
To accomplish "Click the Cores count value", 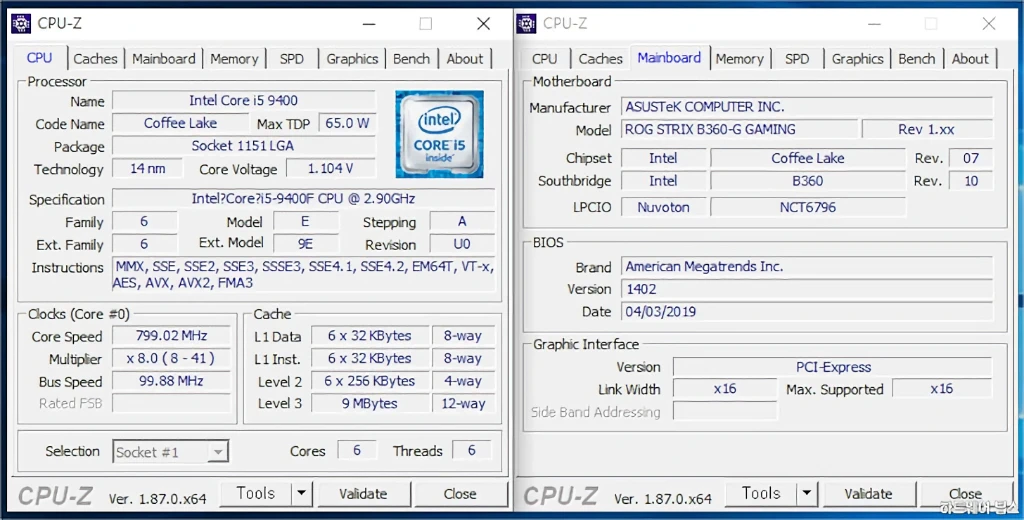I will (x=357, y=450).
